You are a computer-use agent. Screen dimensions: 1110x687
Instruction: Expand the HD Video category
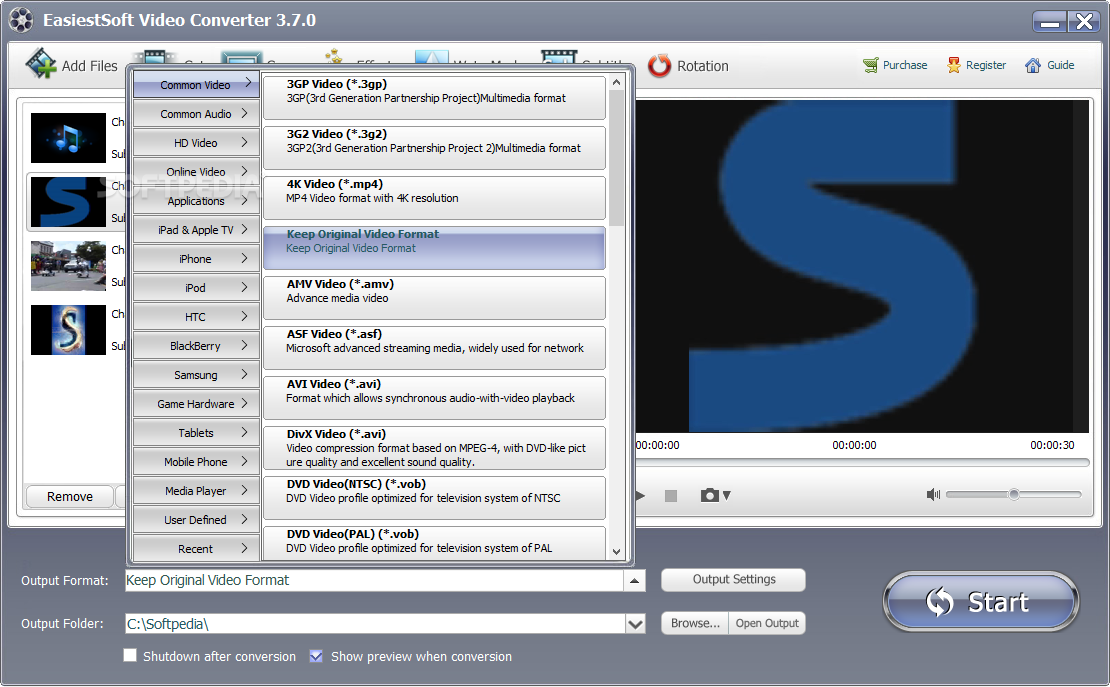pyautogui.click(x=196, y=142)
